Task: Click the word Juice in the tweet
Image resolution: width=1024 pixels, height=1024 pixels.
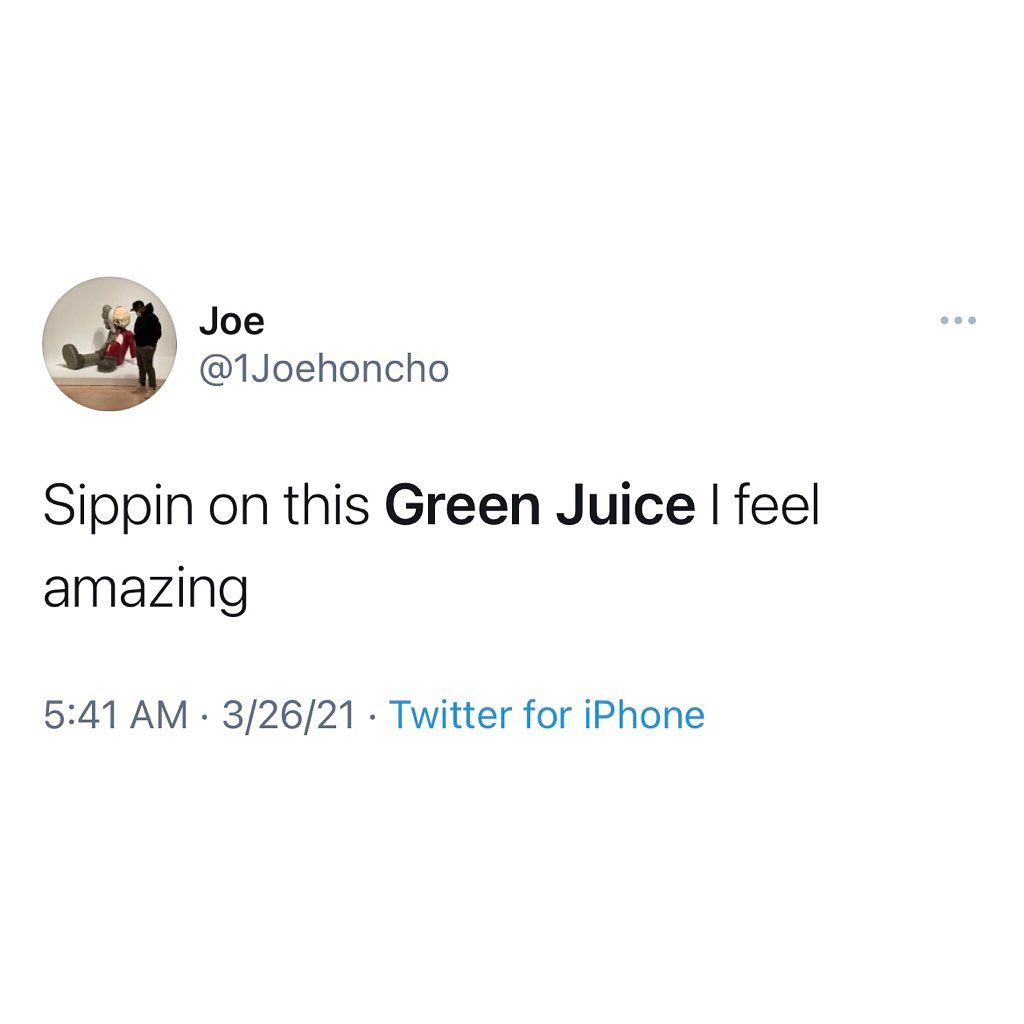Action: click(x=626, y=505)
